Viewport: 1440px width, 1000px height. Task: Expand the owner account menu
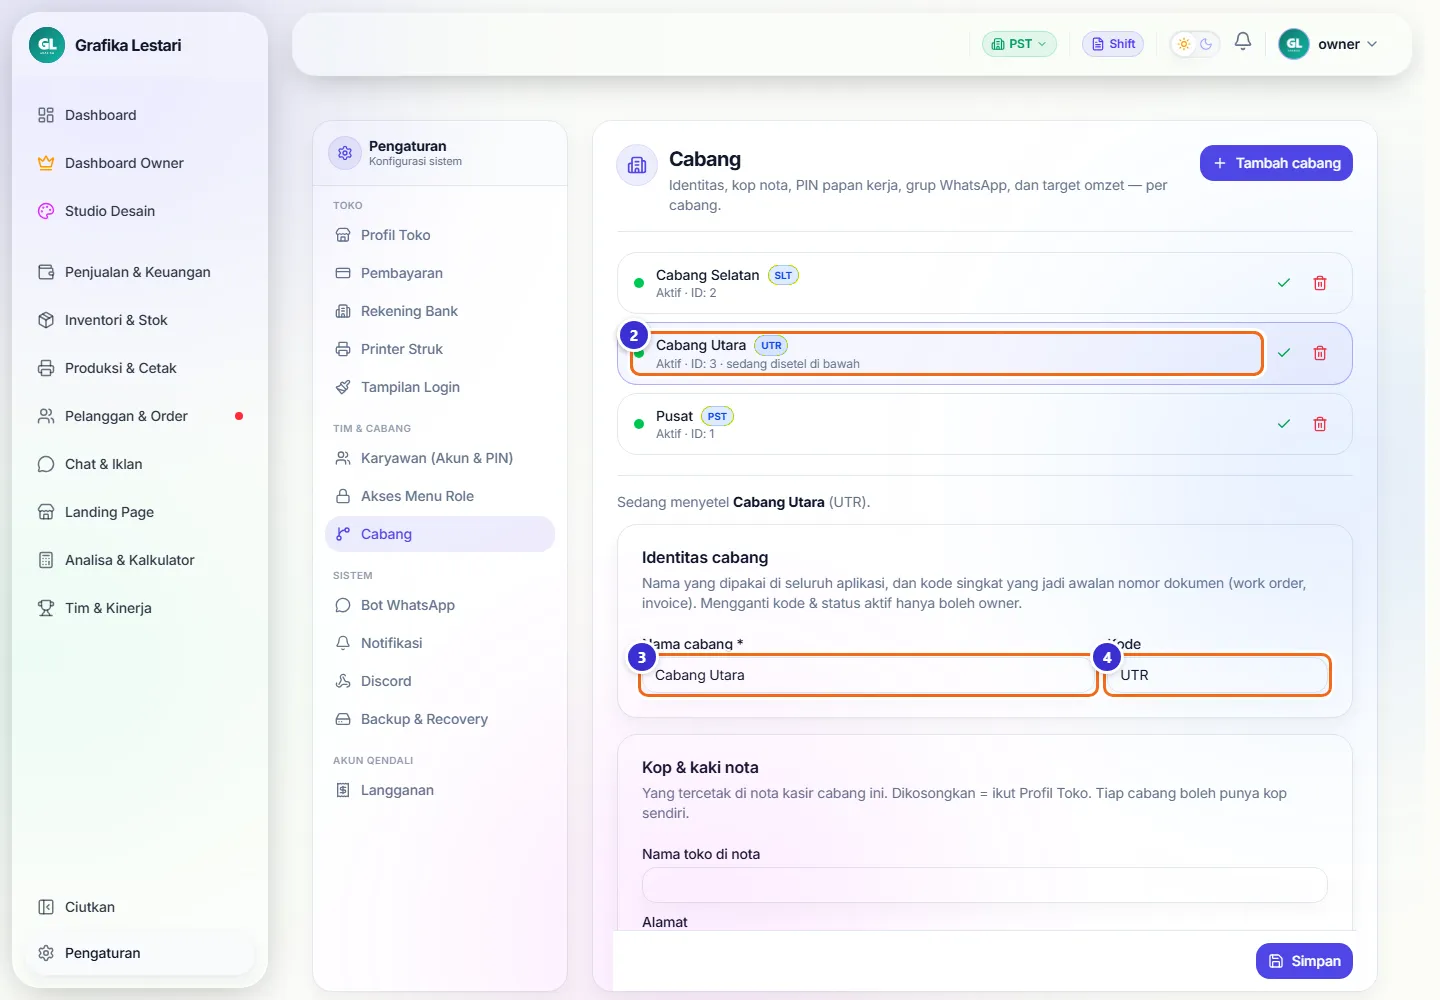click(x=1329, y=44)
